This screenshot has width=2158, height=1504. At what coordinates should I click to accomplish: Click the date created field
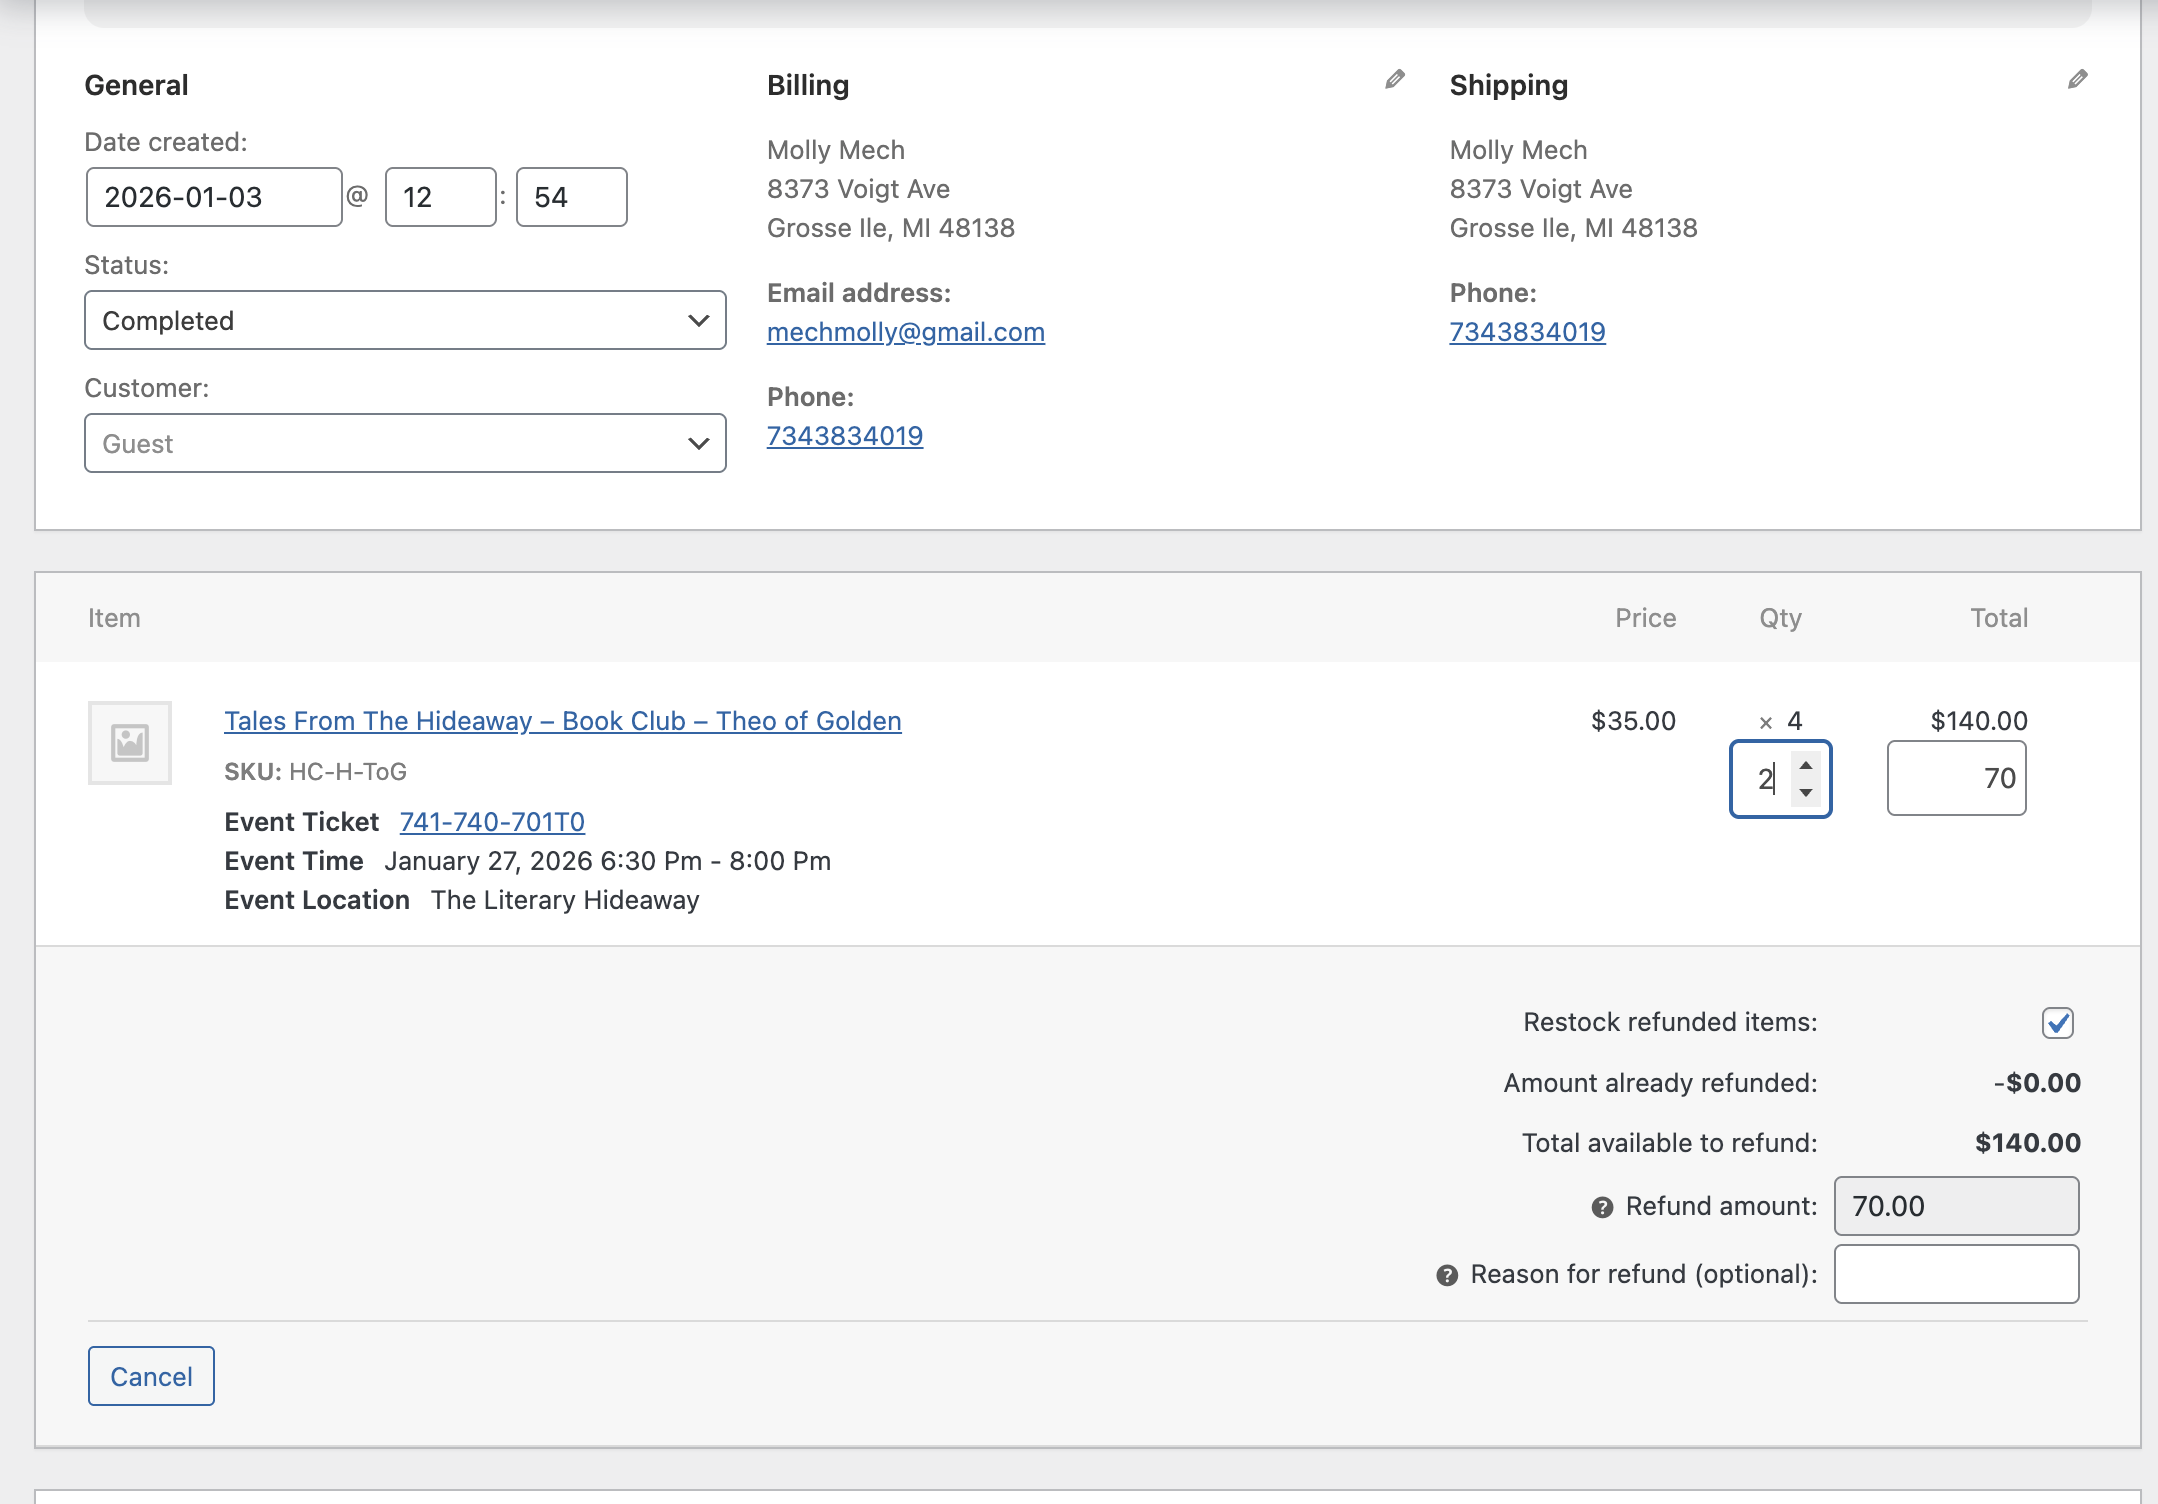214,197
